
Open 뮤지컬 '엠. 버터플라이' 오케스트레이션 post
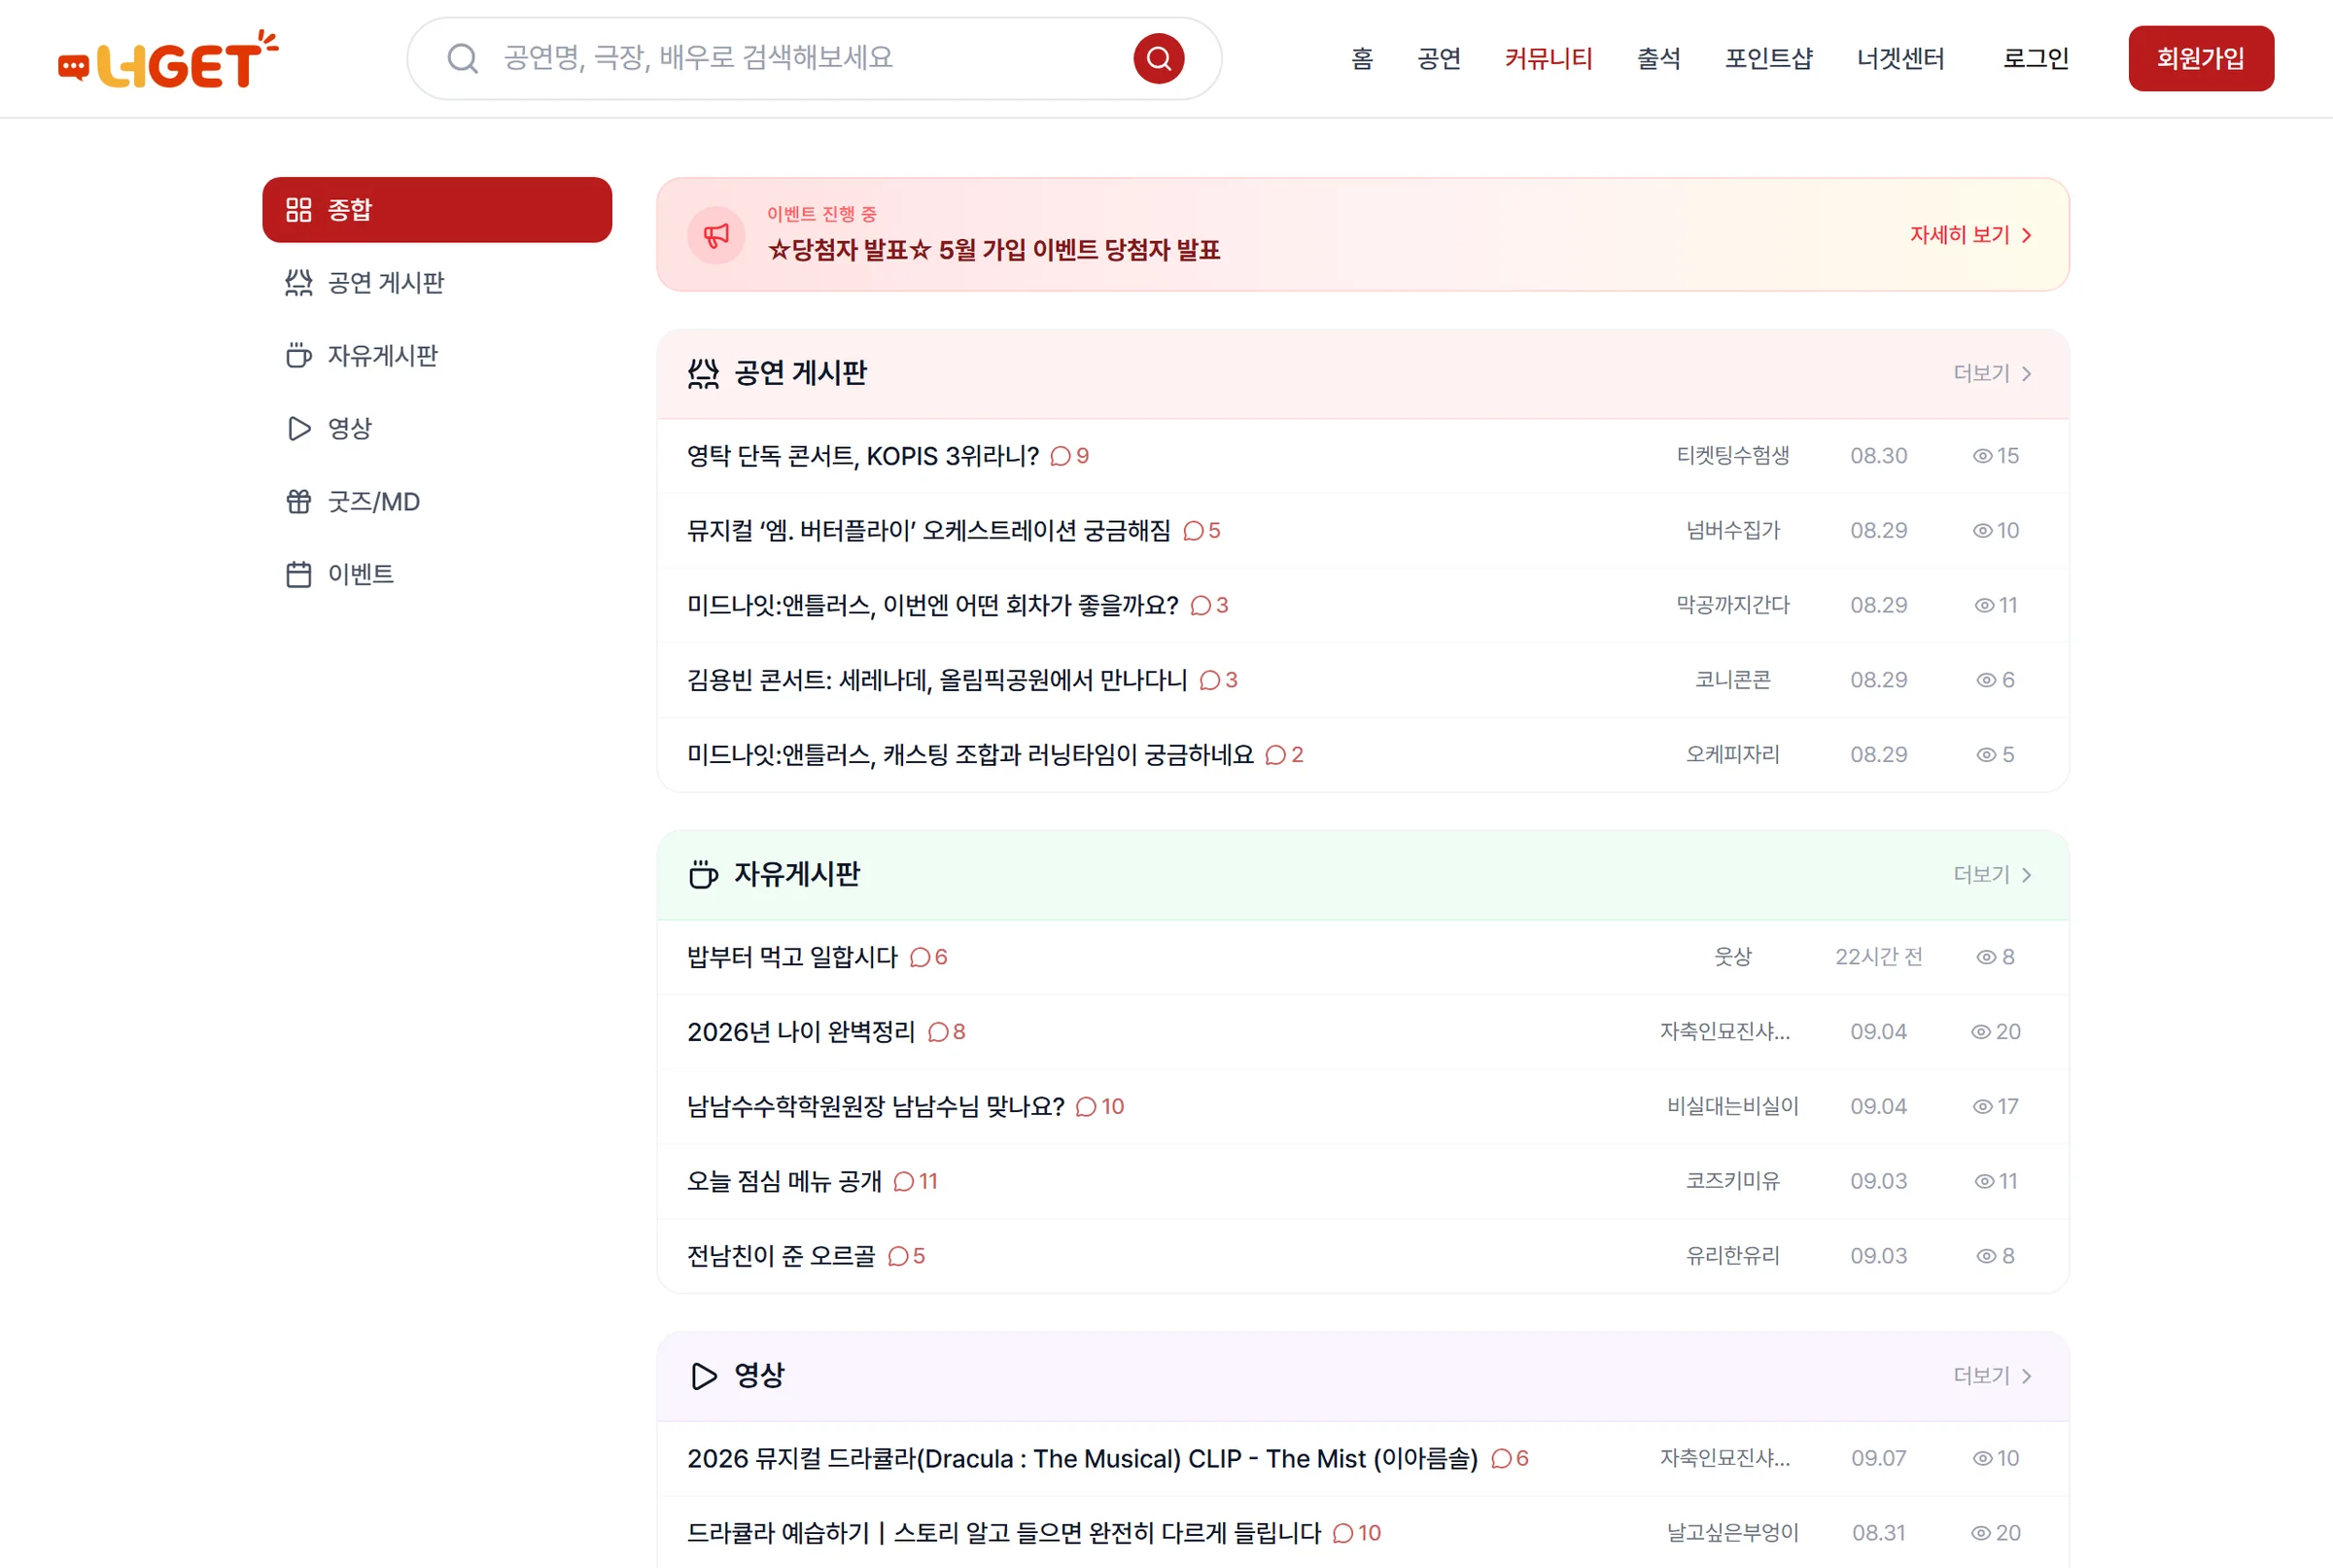928,530
